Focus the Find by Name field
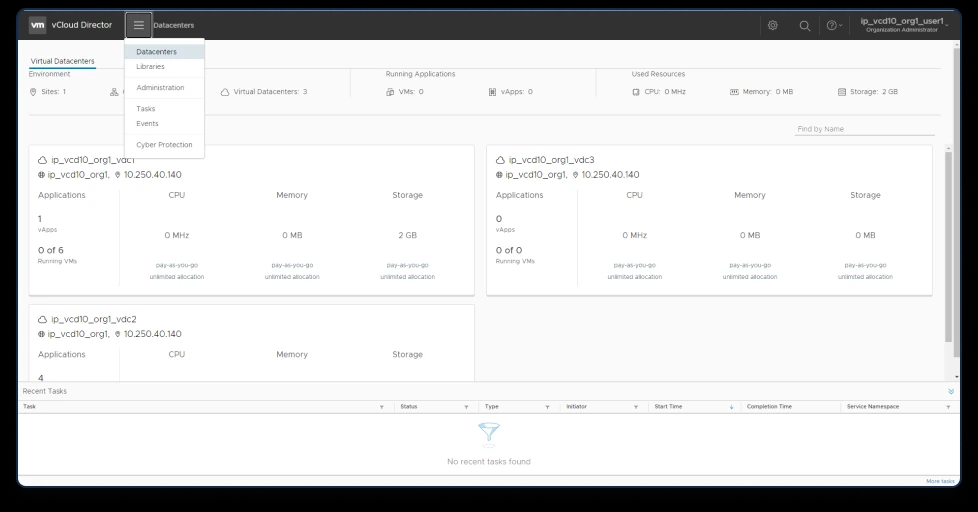The image size is (978, 512). 864,129
